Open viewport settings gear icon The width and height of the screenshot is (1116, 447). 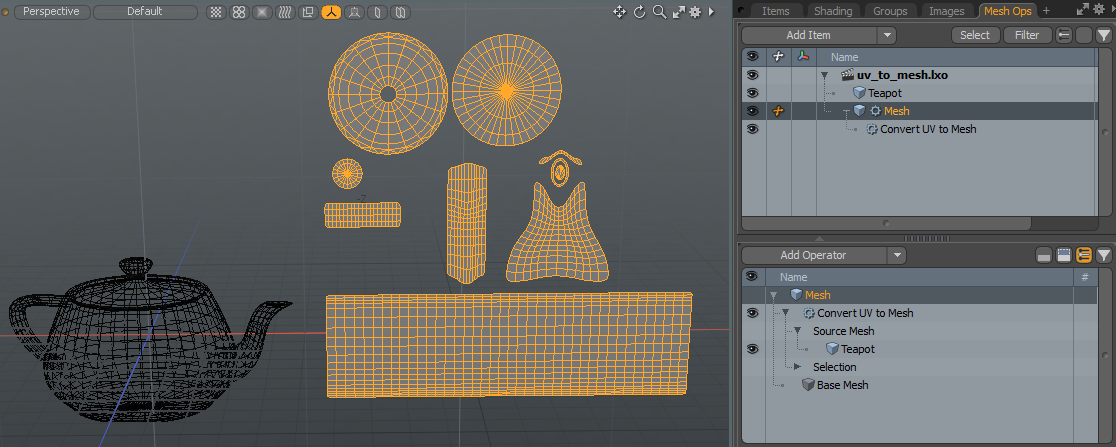694,12
